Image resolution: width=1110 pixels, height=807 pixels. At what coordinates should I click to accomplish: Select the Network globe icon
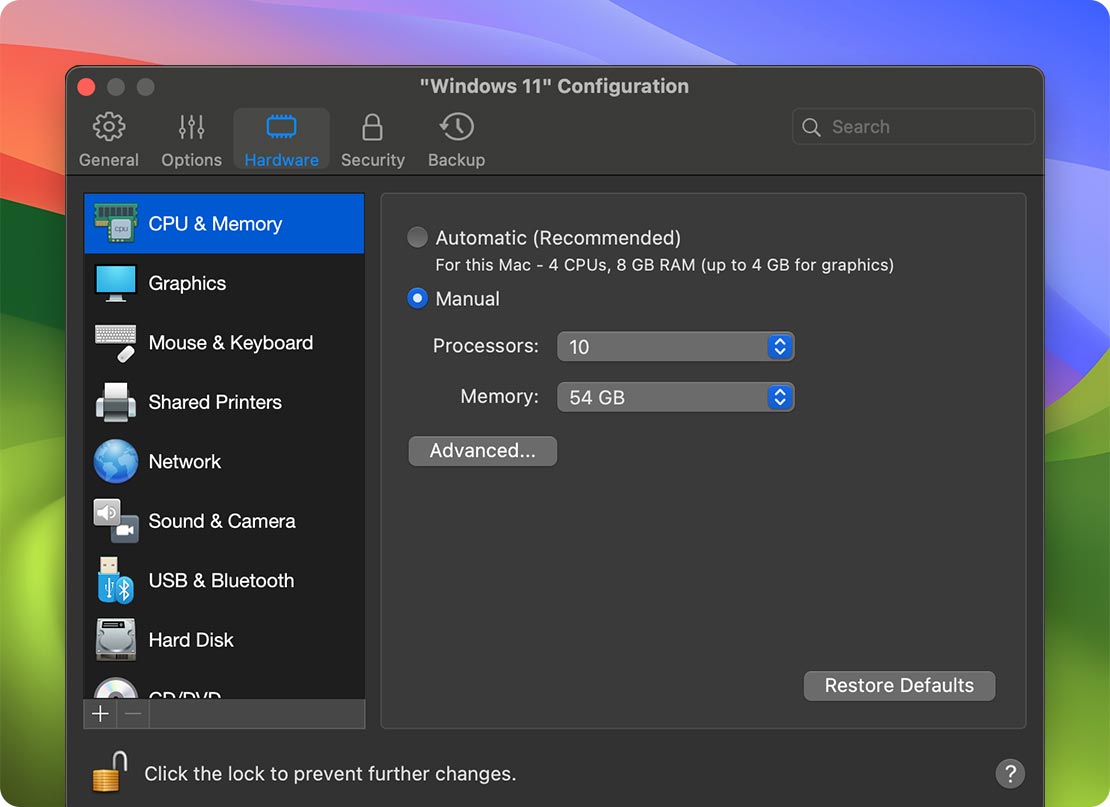pyautogui.click(x=115, y=461)
